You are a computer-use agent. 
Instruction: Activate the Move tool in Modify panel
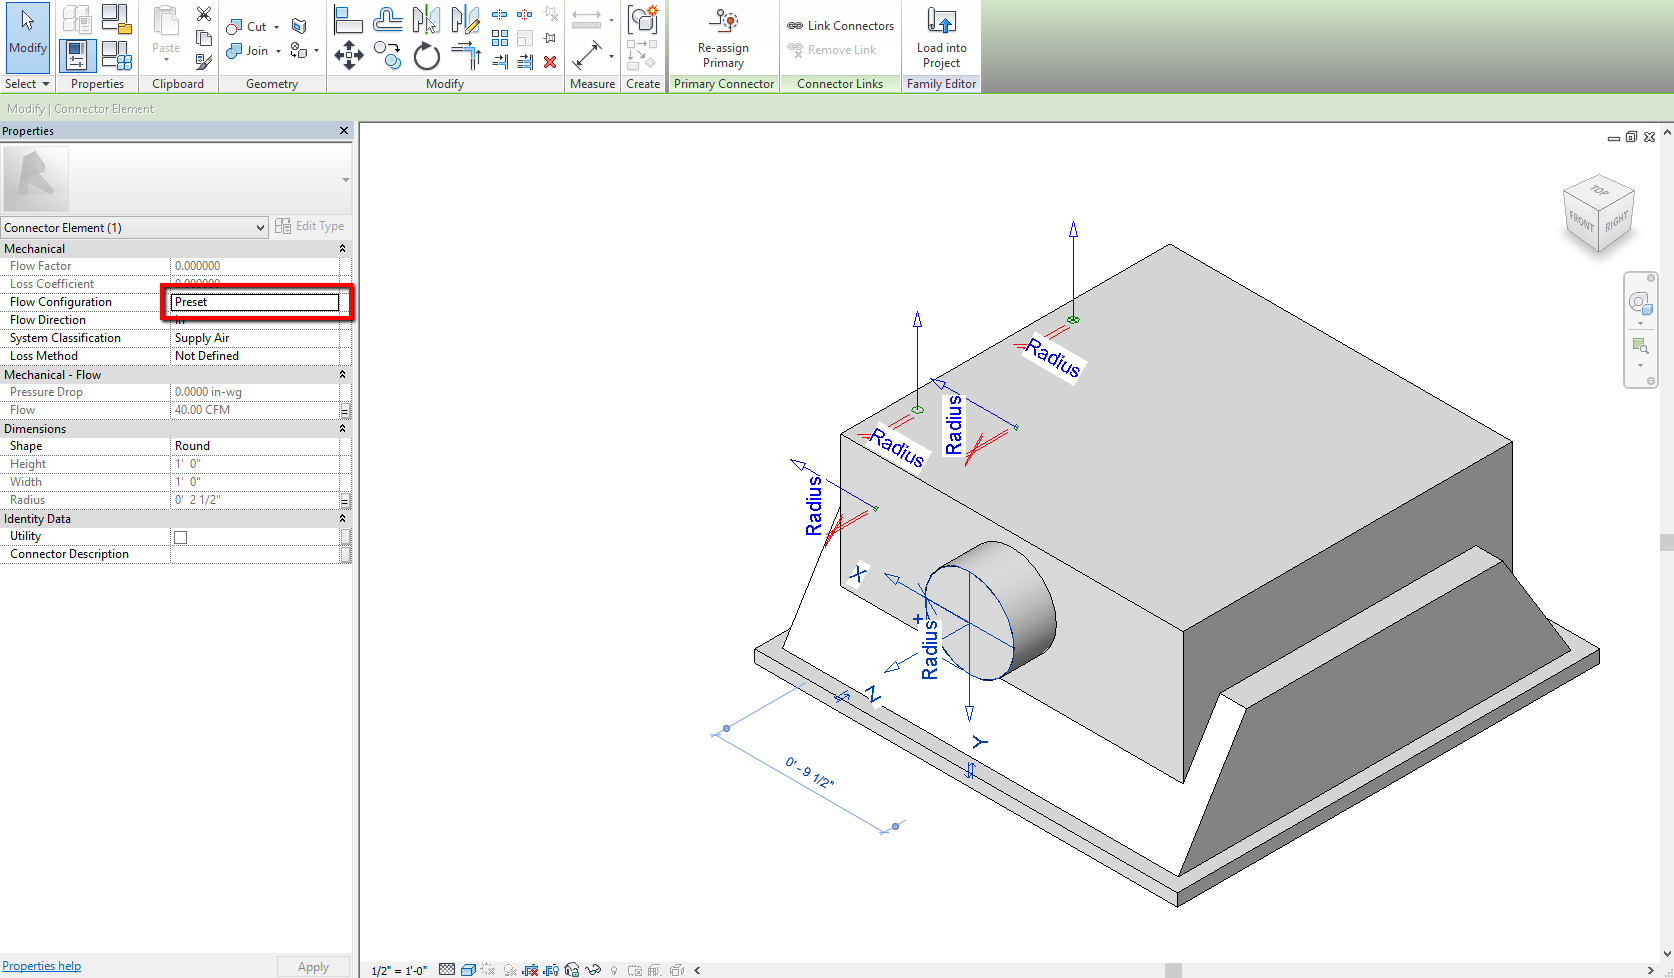coord(348,57)
